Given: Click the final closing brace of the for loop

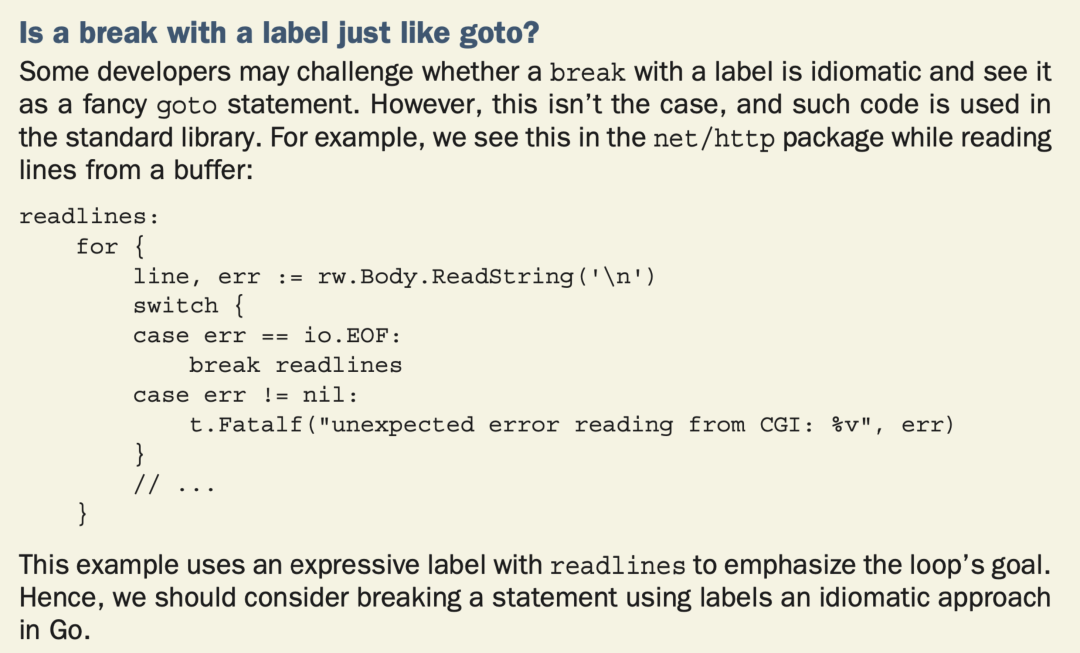Looking at the screenshot, I should point(83,515).
